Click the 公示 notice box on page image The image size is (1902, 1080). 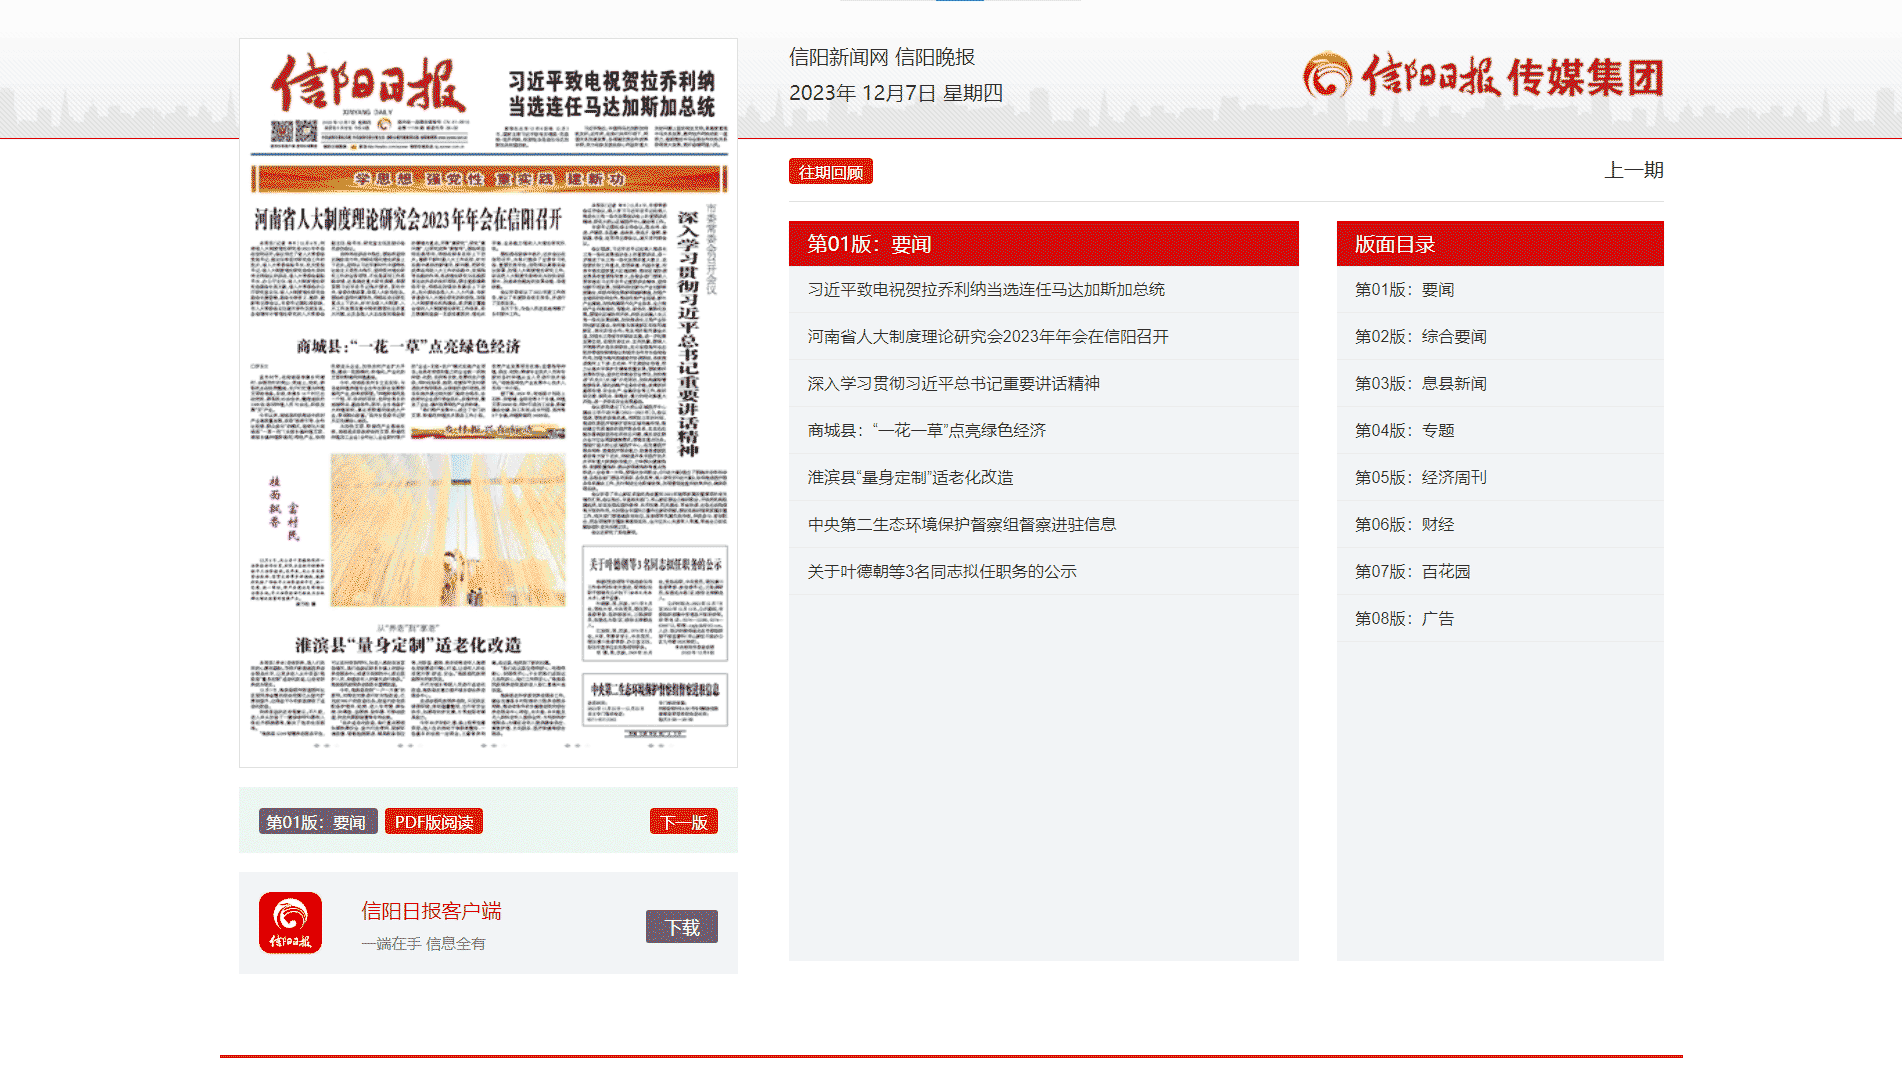(655, 603)
